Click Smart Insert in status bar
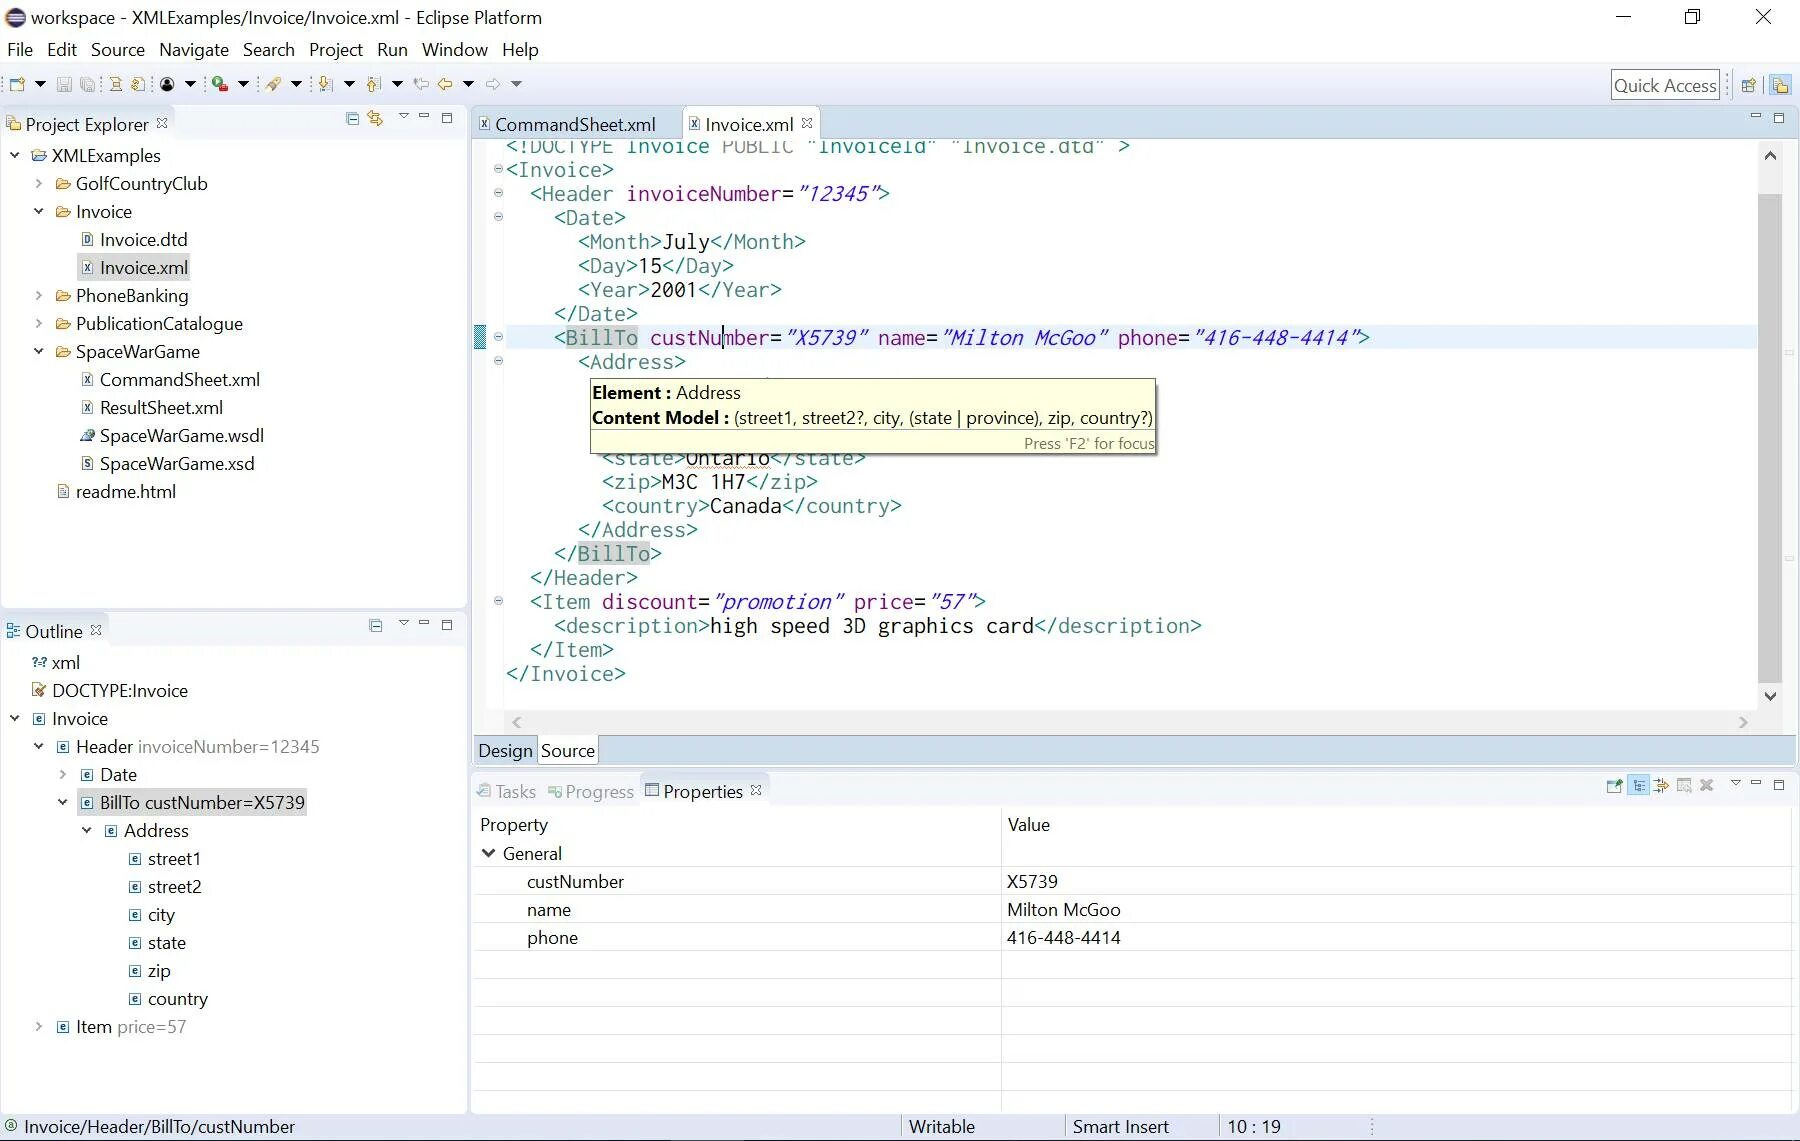 click(1120, 1126)
